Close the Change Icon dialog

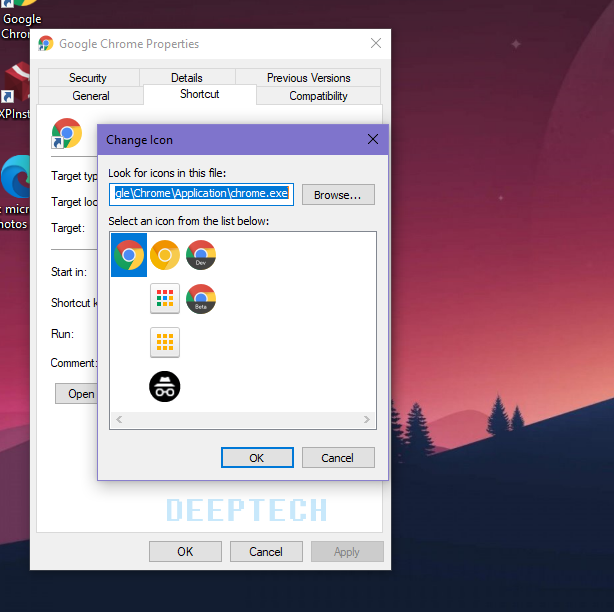click(373, 139)
